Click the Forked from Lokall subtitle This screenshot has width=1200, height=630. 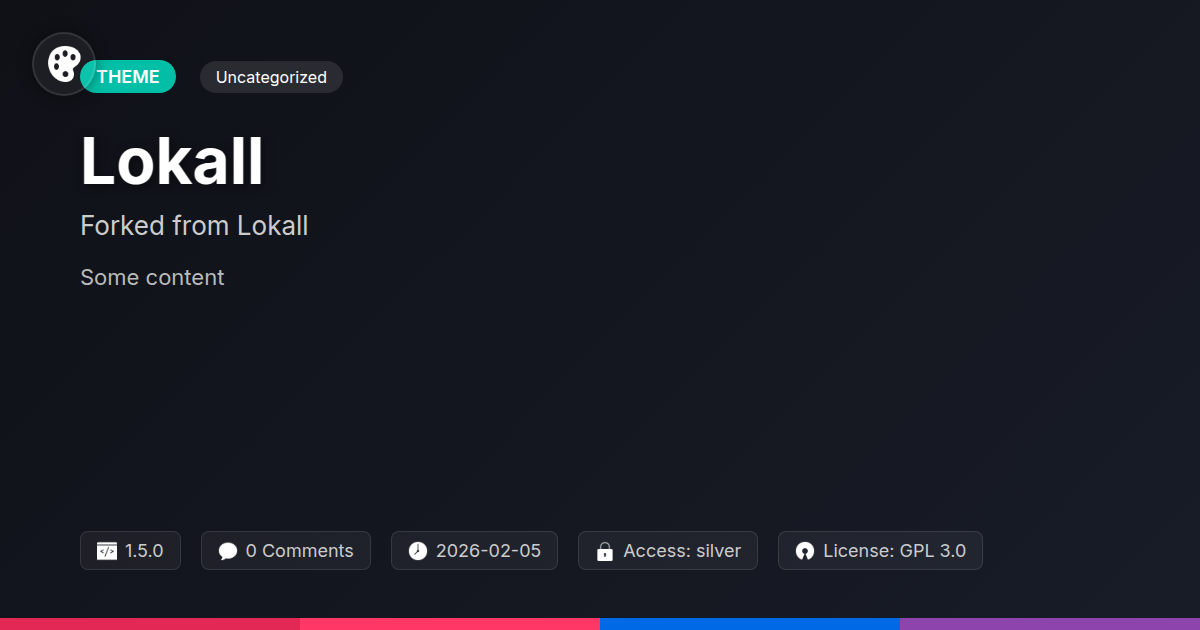coord(194,226)
